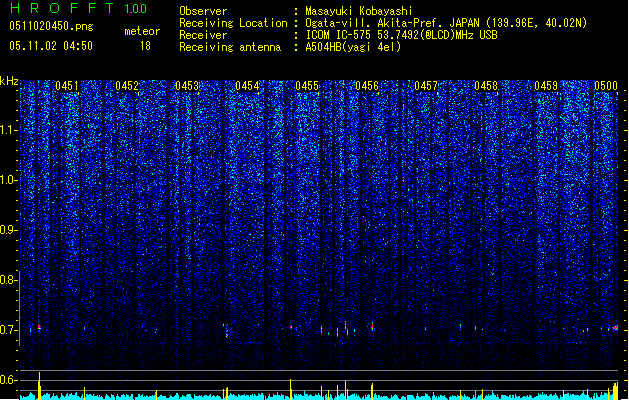Click the 1.0 frequency axis label
This screenshot has height=400, width=629.
9,180
